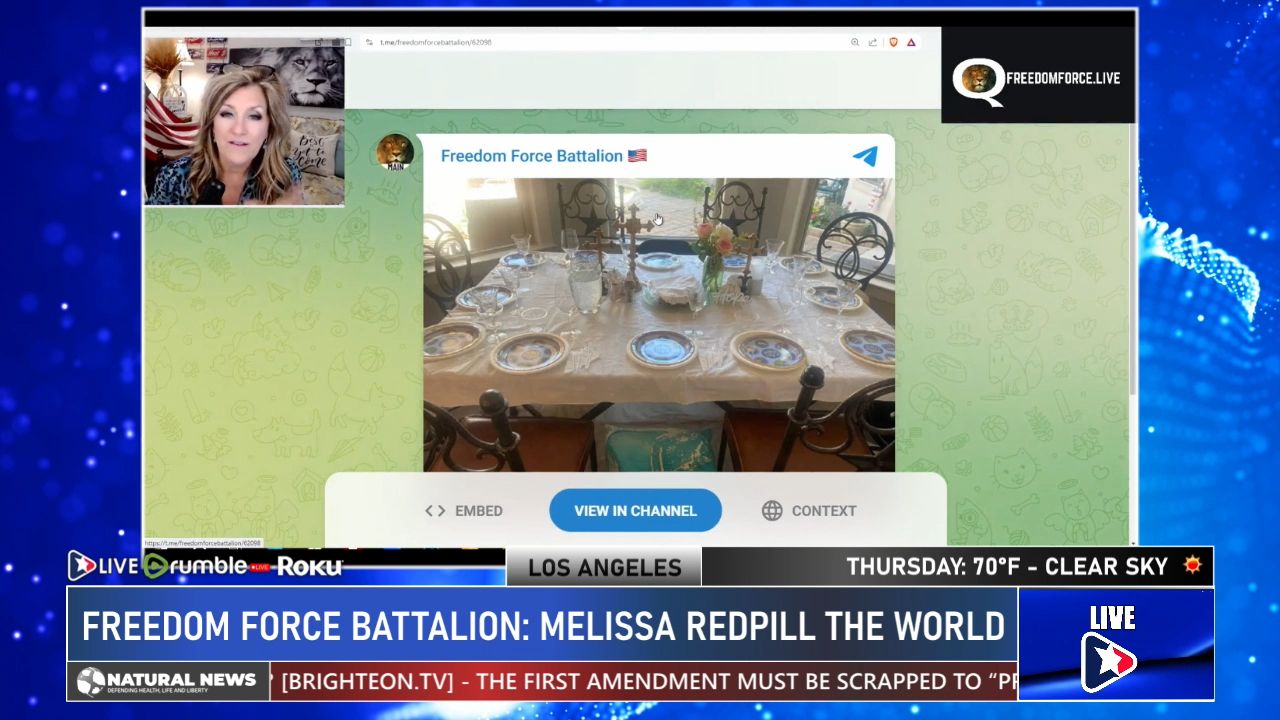Click the Natural News logo in ticker
This screenshot has width=1280, height=720.
[168, 681]
